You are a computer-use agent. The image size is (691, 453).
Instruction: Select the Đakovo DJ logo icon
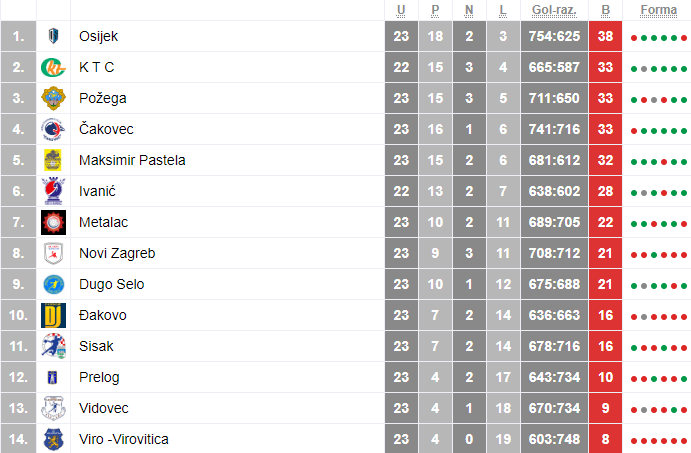point(53,315)
